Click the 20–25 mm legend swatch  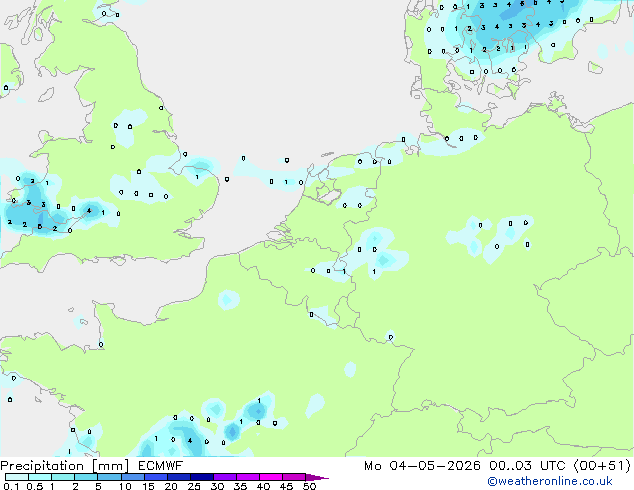tap(179, 477)
